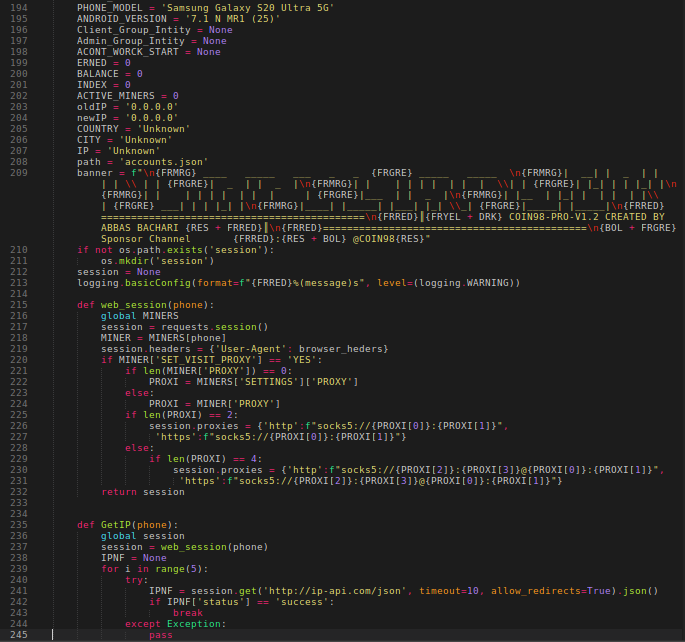Click line number 194 in the gutter

pyautogui.click(x=19, y=8)
